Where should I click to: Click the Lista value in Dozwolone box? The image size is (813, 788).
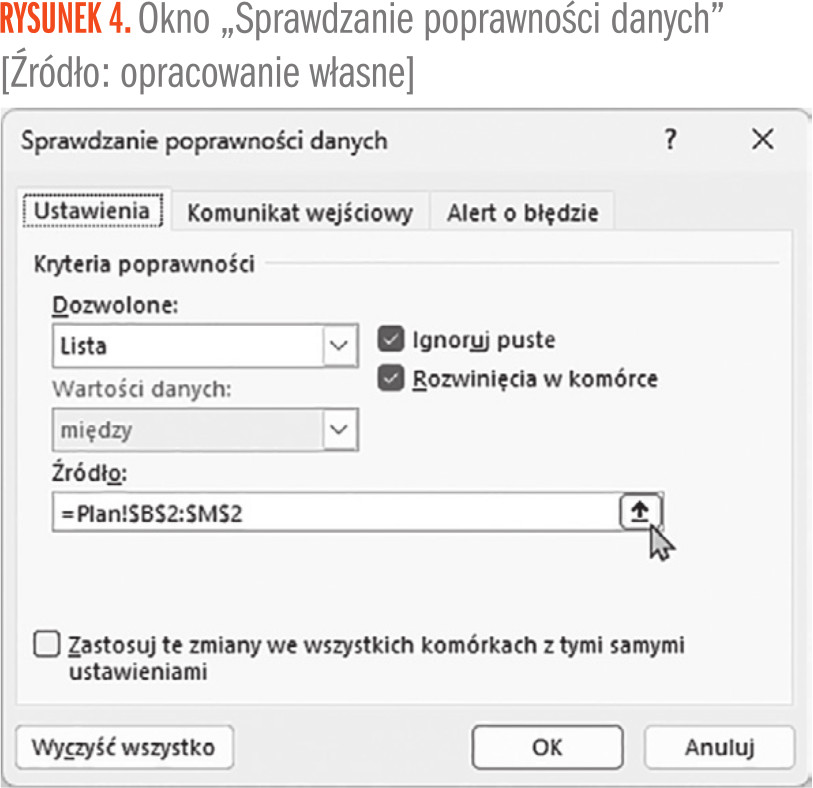click(x=186, y=346)
